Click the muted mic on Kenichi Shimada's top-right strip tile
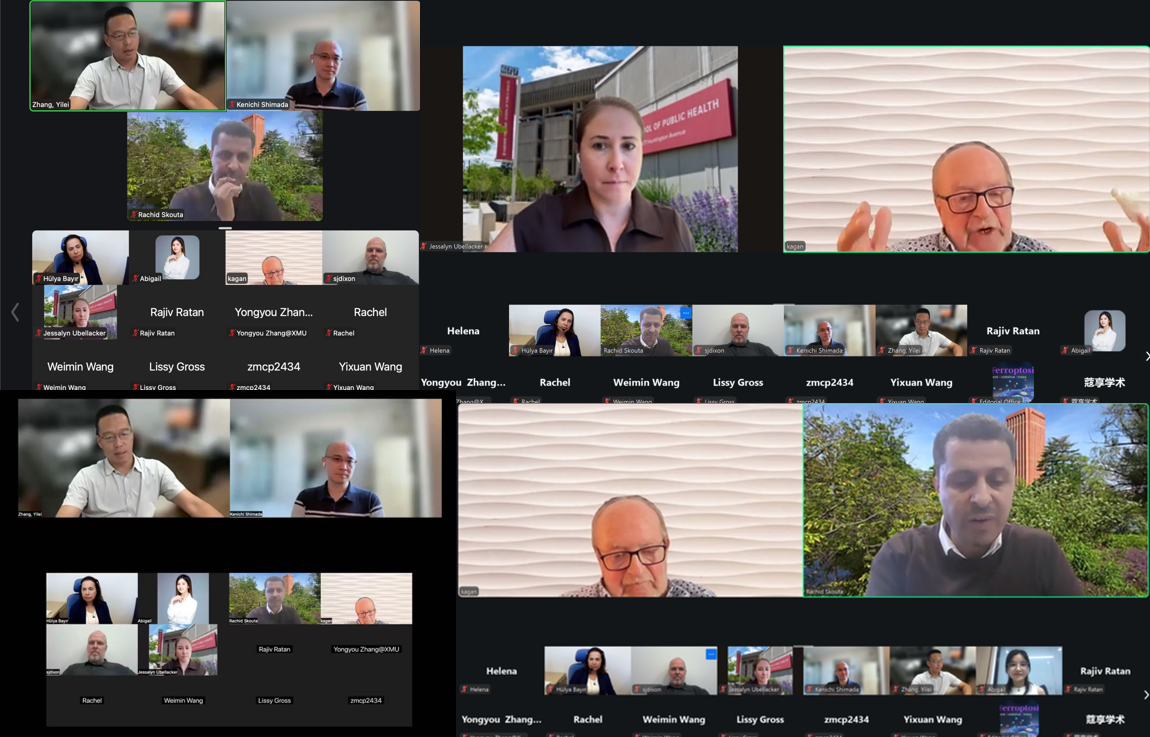This screenshot has height=737, width=1150. pyautogui.click(x=791, y=351)
